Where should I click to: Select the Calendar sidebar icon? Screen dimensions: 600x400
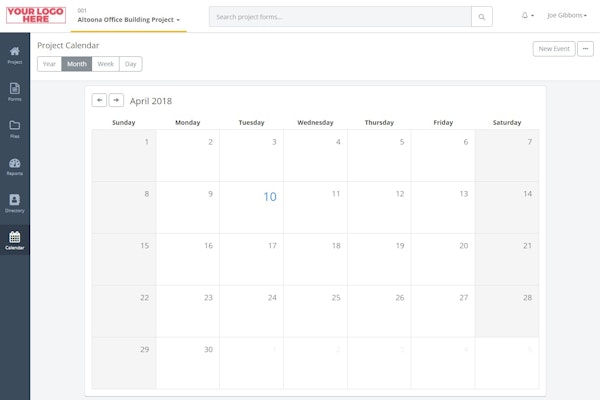coord(14,240)
